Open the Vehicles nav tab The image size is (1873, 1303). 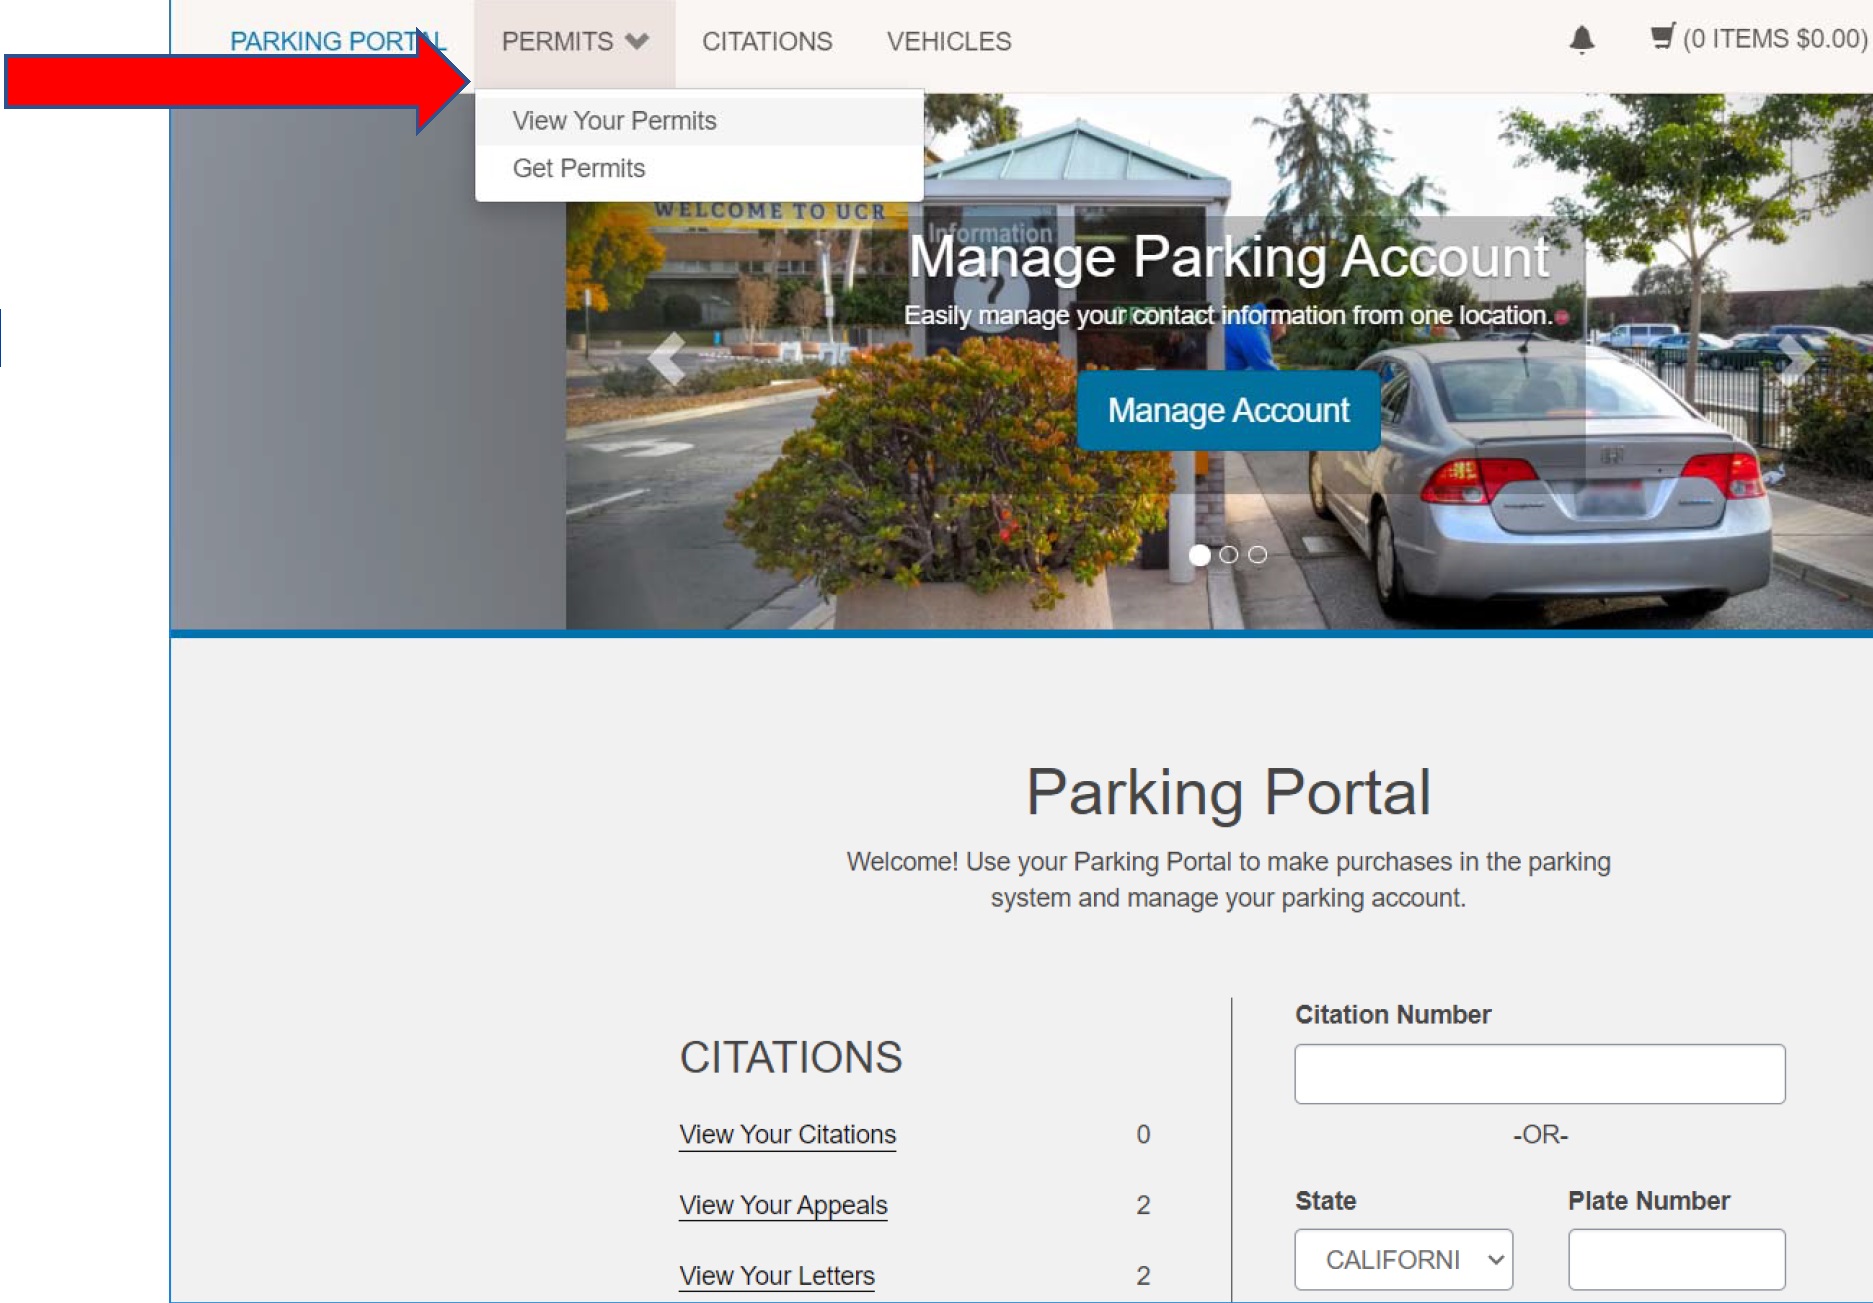[949, 42]
